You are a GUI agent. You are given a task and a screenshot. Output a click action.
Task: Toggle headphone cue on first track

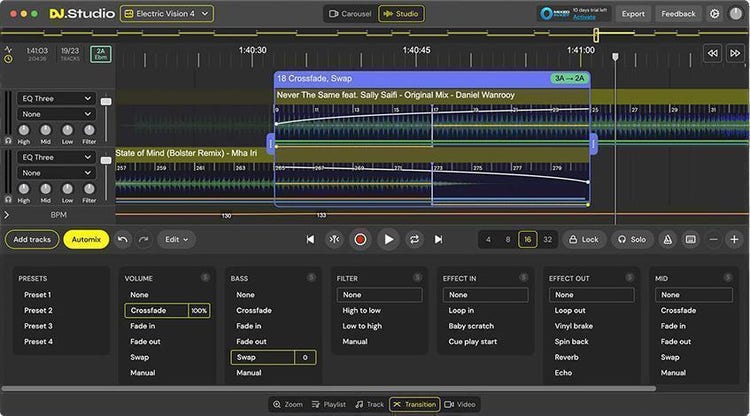pyautogui.click(x=8, y=141)
